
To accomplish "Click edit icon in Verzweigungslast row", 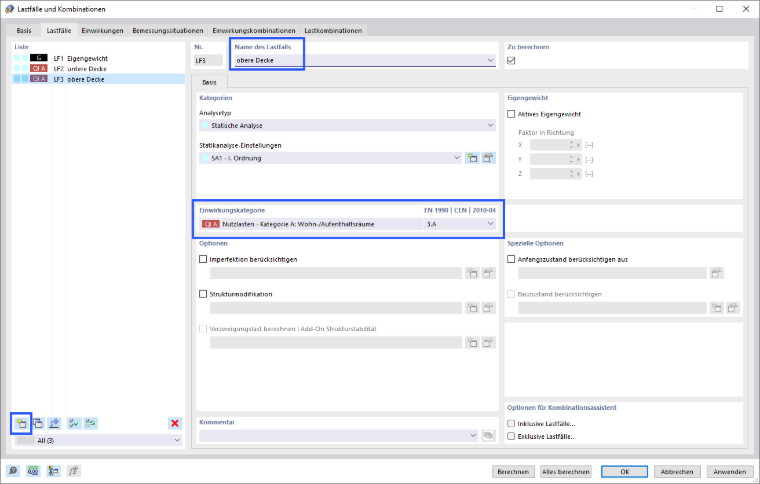I will [488, 343].
